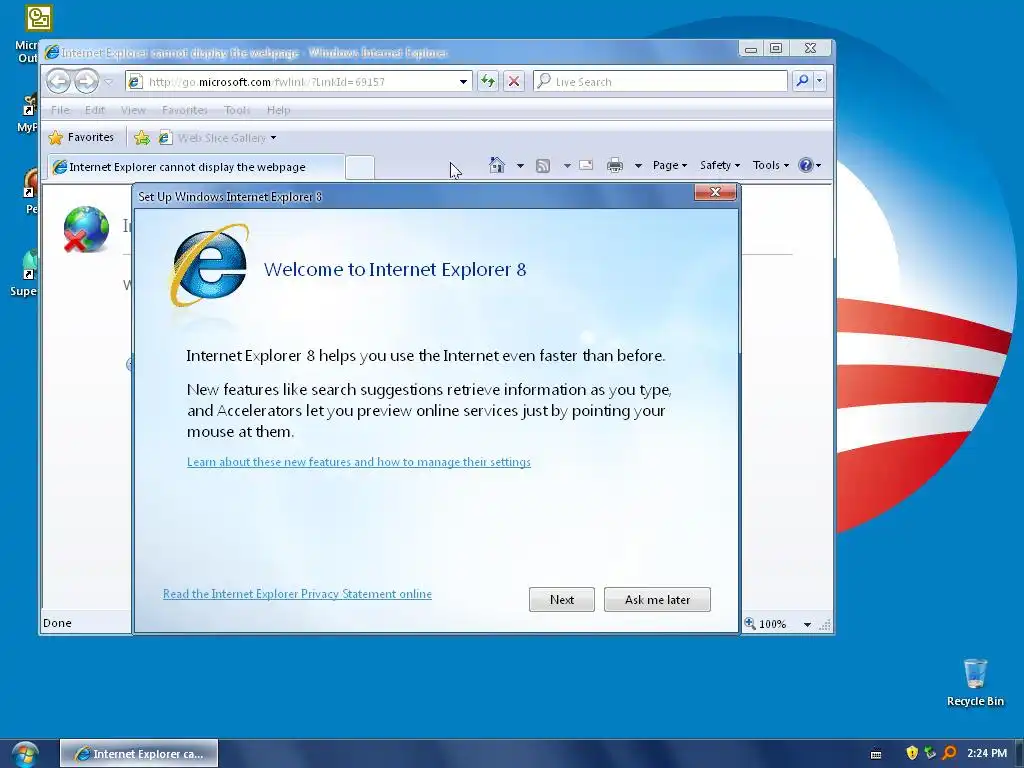Screen dimensions: 1024x768
Task: Click Internet Explorer taskbar button
Action: 139,754
